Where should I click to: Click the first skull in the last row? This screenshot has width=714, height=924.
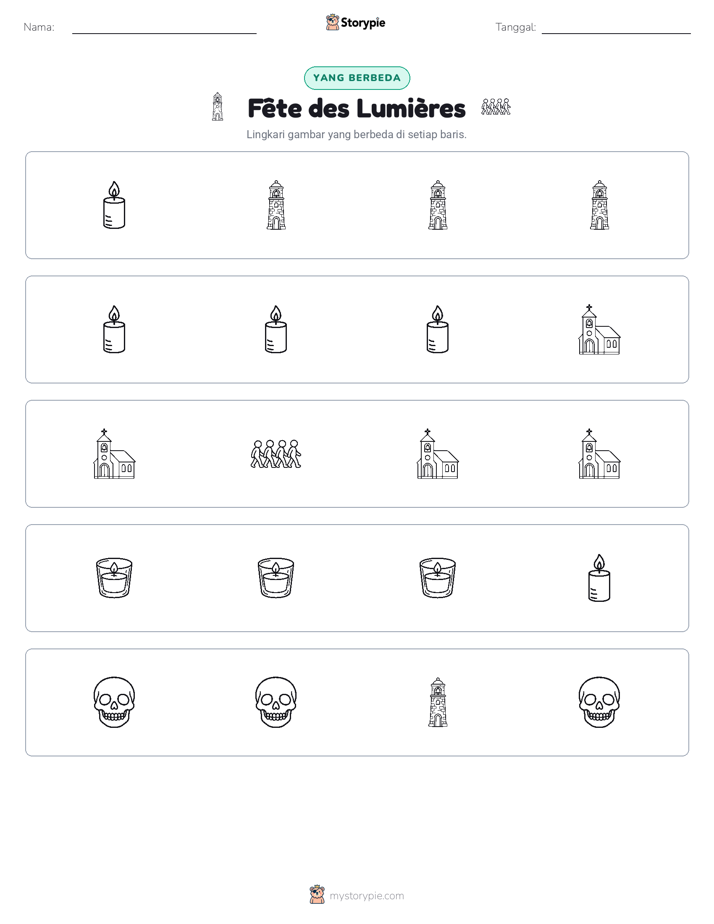[114, 702]
